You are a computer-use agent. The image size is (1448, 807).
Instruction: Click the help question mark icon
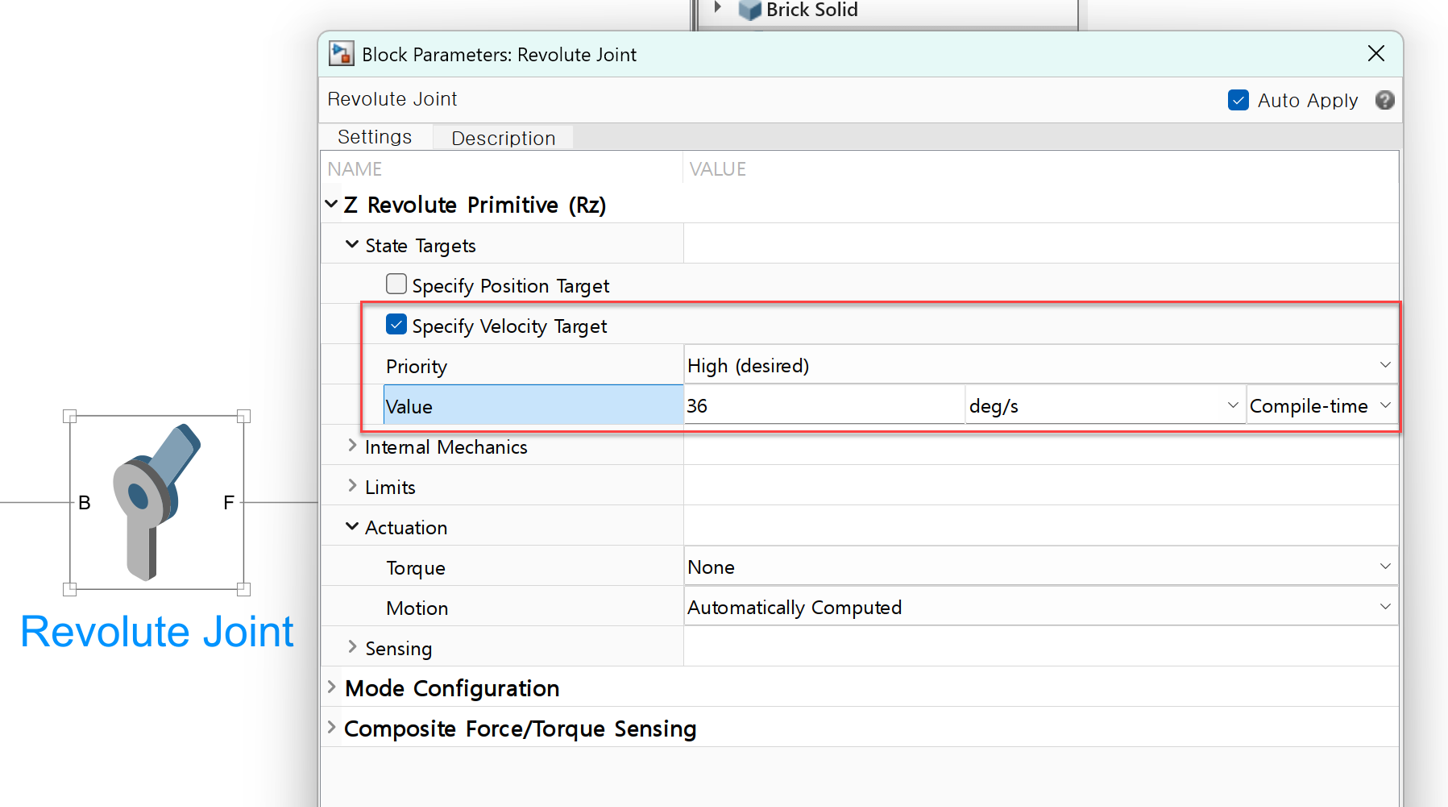[1384, 100]
